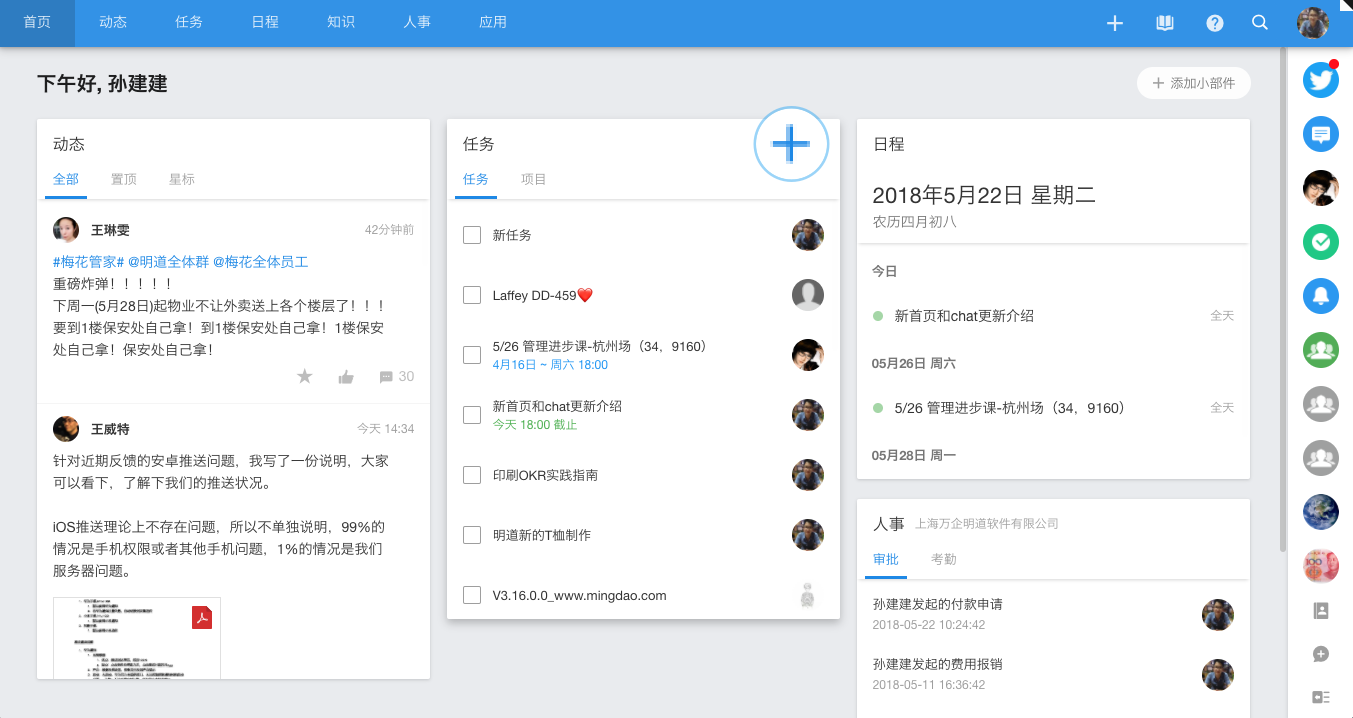Click the @明道全体群 mention link
Screen dimensions: 1353x718
pos(167,262)
